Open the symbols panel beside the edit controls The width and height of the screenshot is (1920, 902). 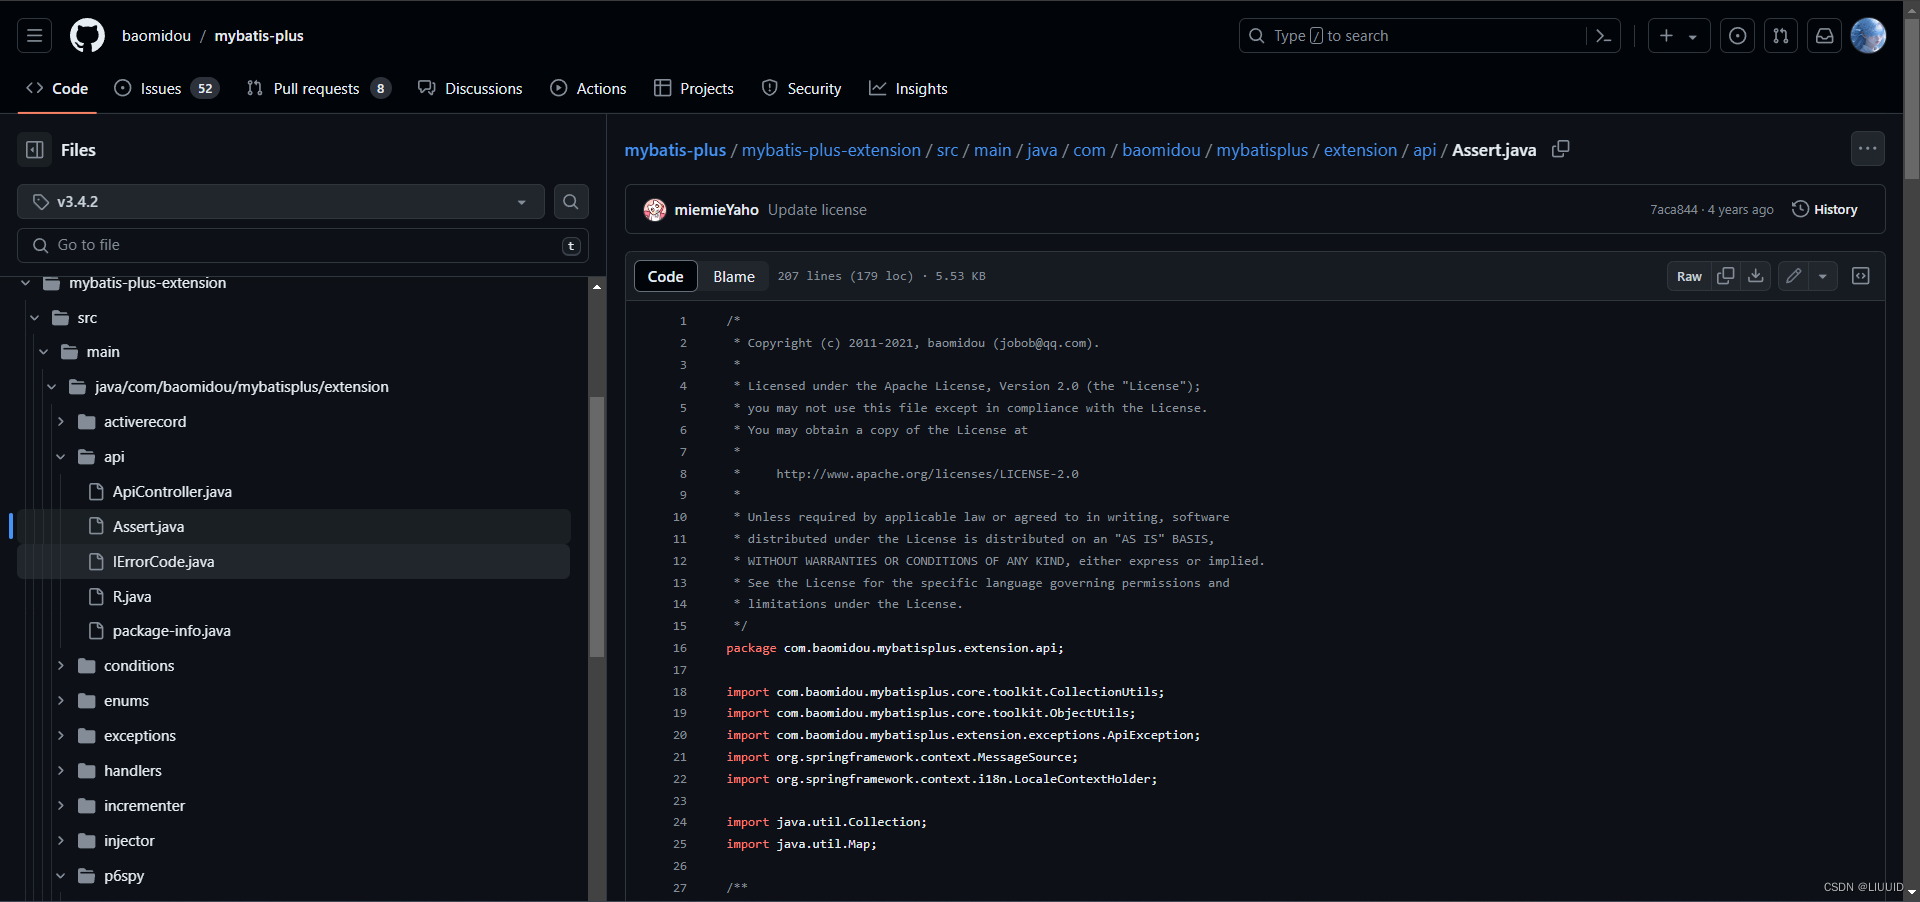(1860, 276)
